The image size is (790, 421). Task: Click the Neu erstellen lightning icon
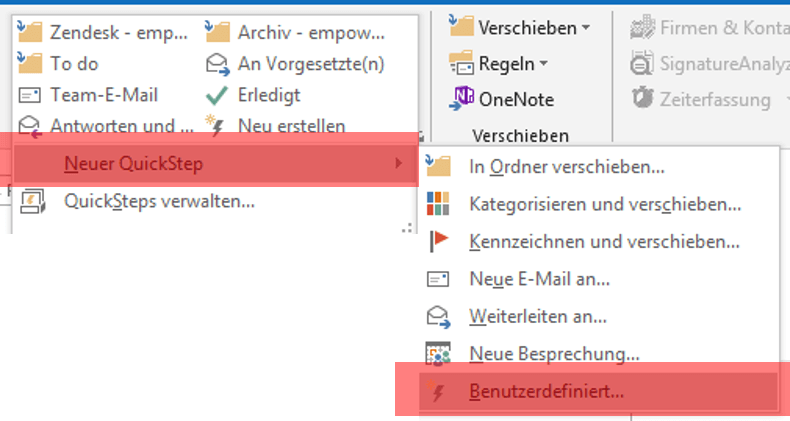[217, 126]
